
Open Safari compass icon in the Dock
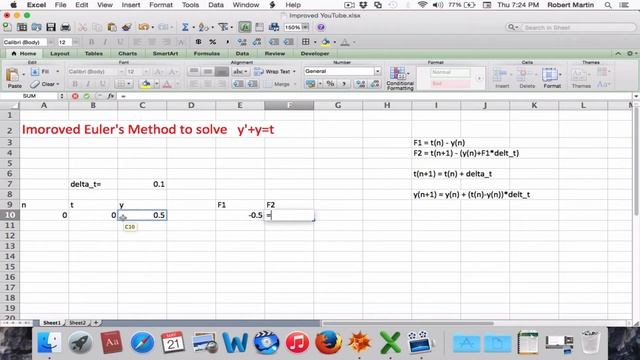142,342
